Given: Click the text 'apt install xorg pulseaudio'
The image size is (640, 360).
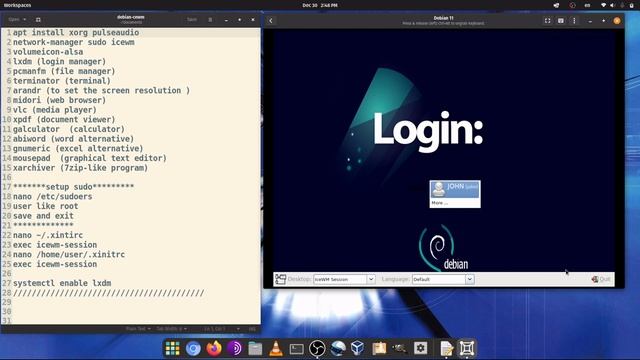Looking at the screenshot, I should [x=76, y=33].
